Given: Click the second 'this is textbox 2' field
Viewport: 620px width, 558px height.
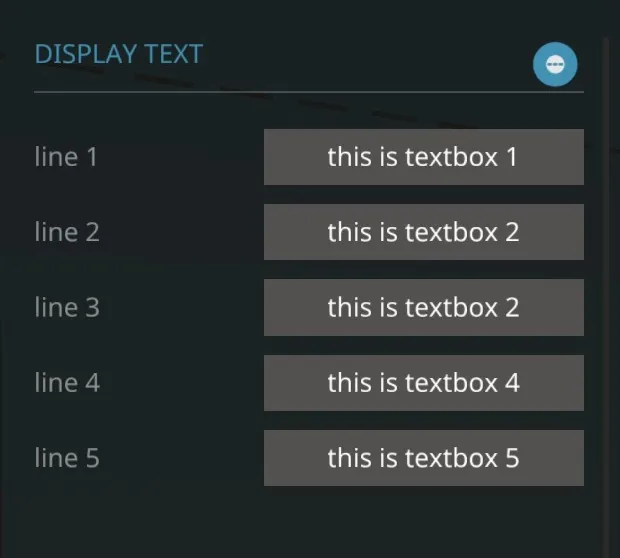Looking at the screenshot, I should [x=423, y=307].
